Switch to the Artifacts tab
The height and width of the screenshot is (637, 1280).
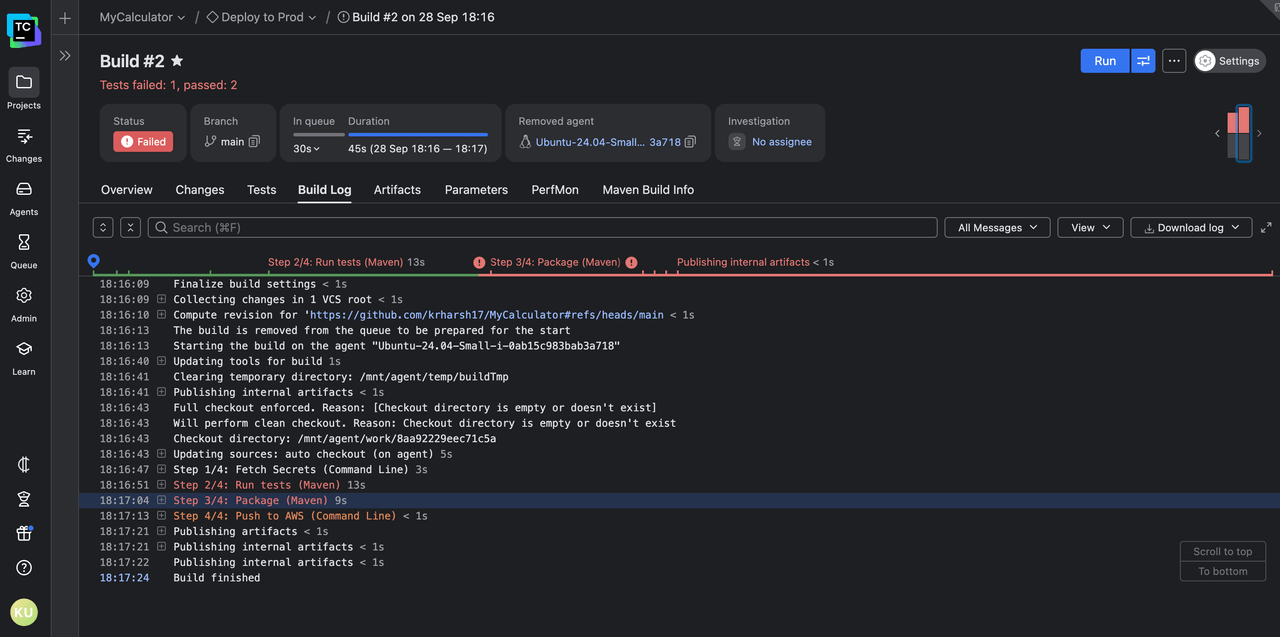point(397,190)
